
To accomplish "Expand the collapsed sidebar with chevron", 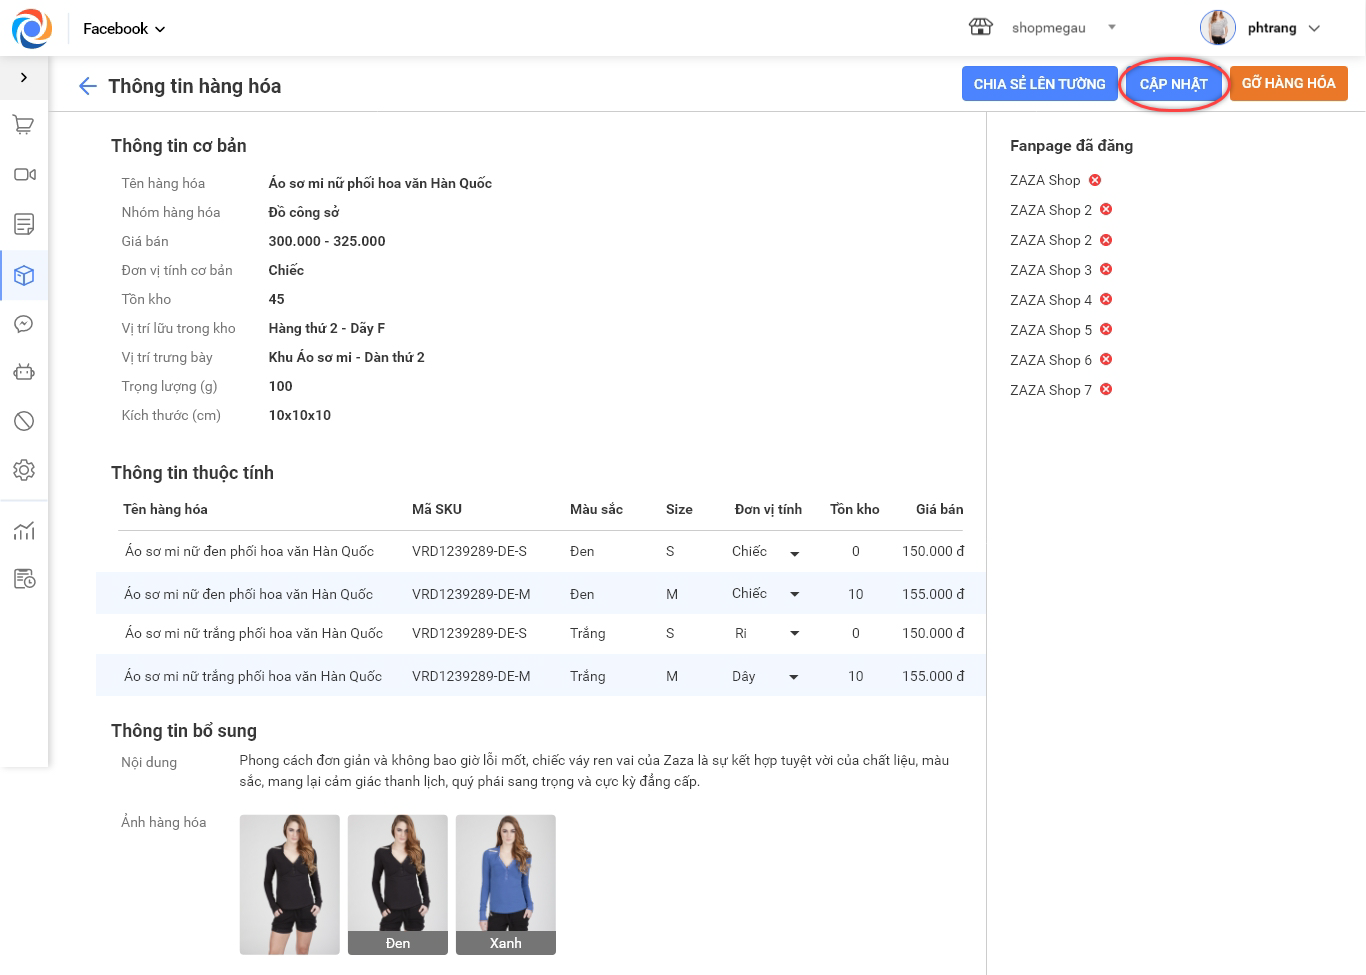I will click(x=24, y=77).
